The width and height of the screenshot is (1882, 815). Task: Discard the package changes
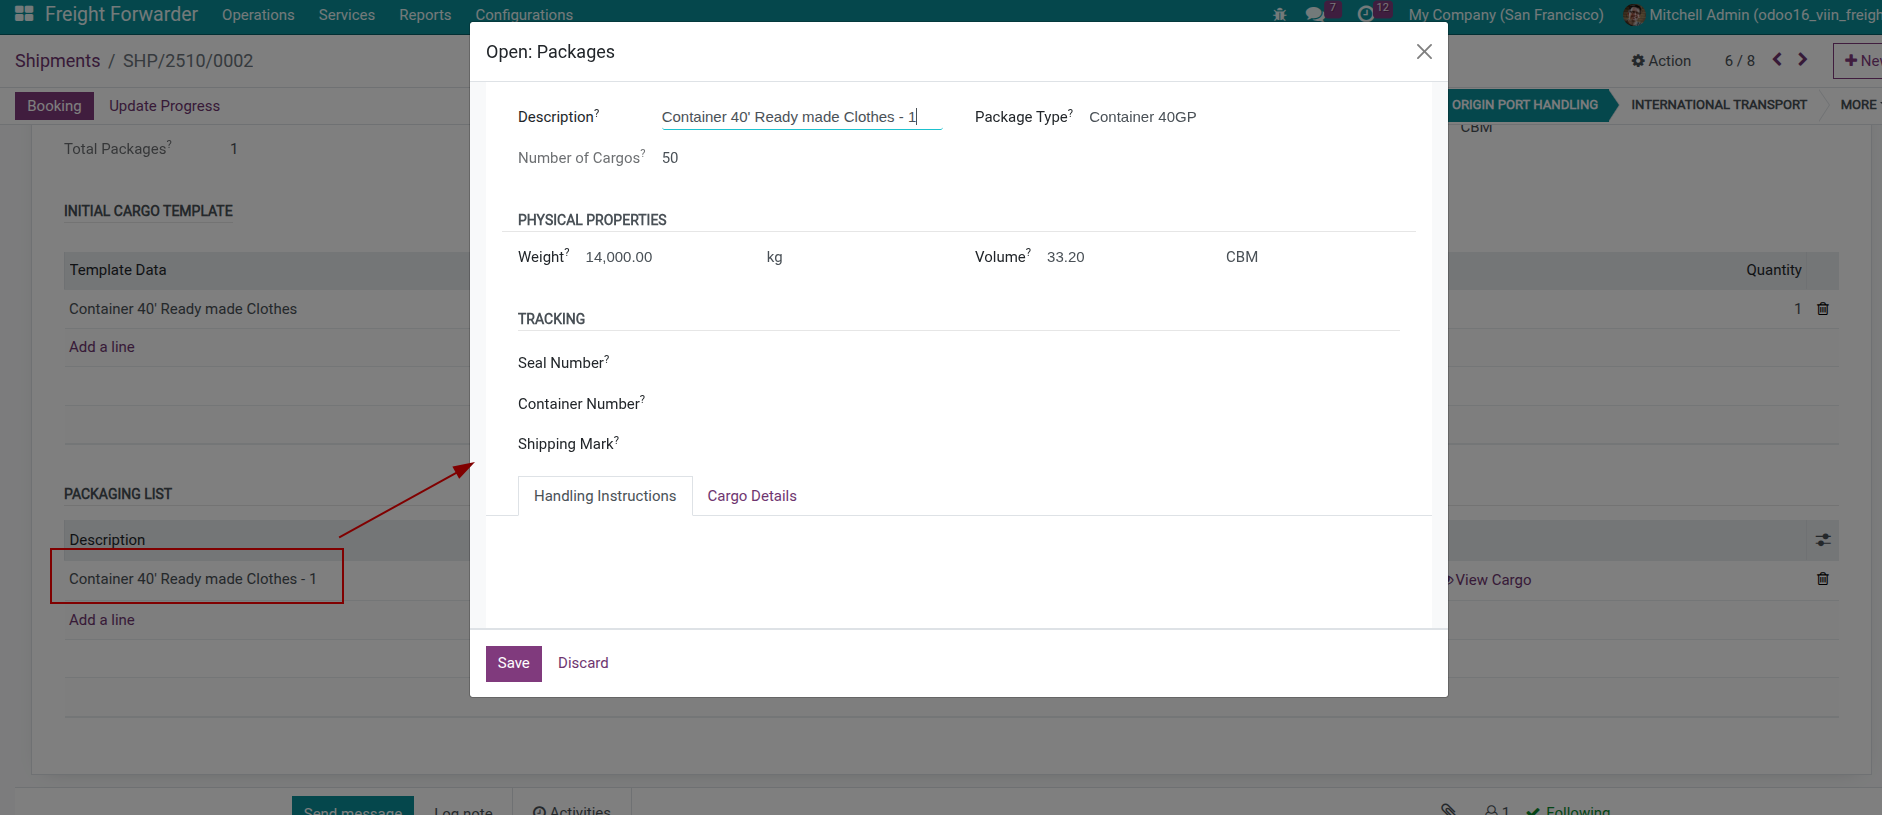(583, 663)
